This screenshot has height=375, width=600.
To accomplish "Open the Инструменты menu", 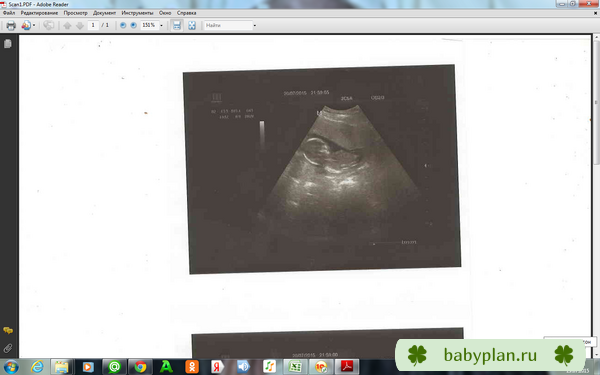I will 137,13.
